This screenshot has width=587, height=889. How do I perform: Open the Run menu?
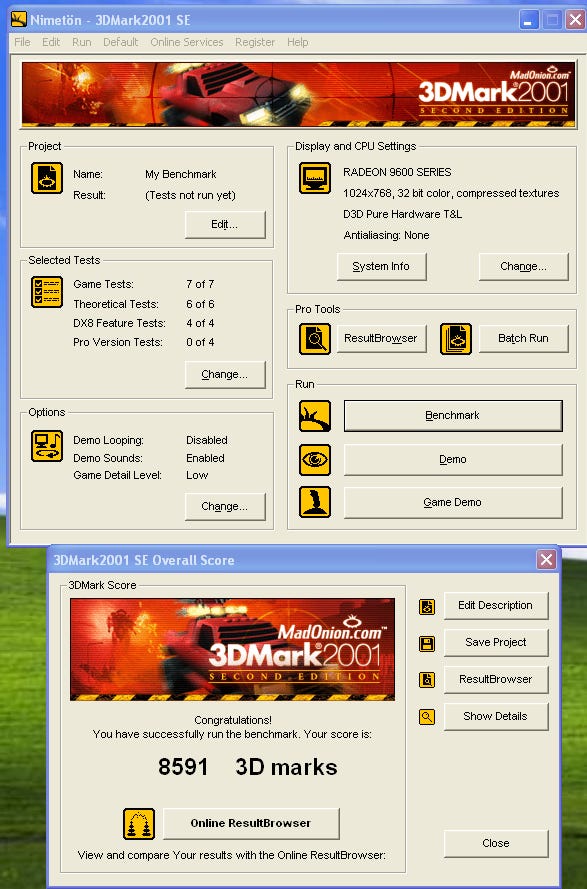point(82,42)
